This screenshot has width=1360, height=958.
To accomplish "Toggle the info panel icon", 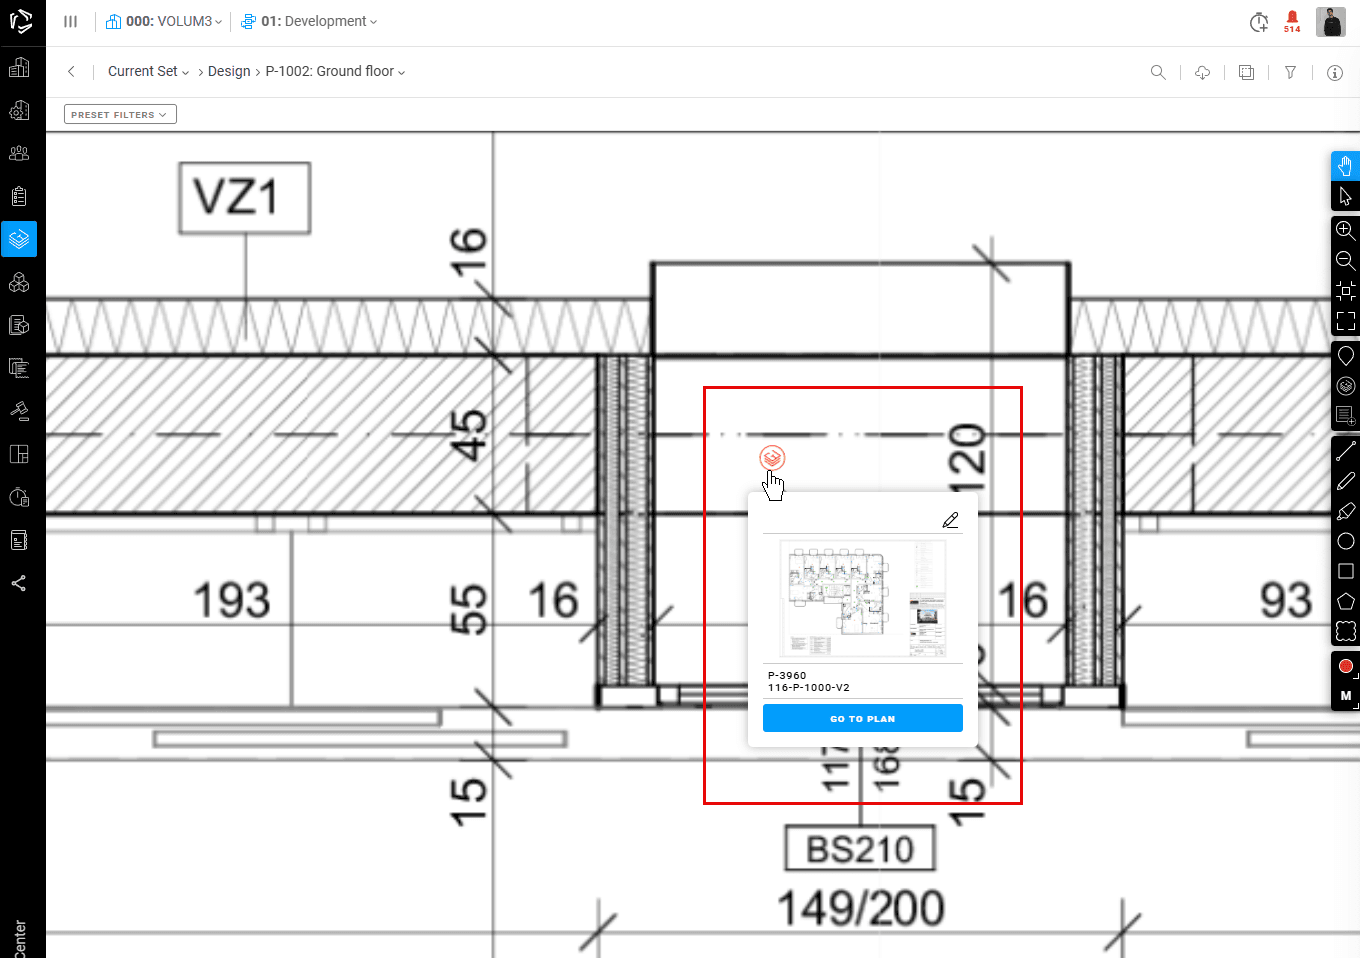I will tap(1334, 72).
